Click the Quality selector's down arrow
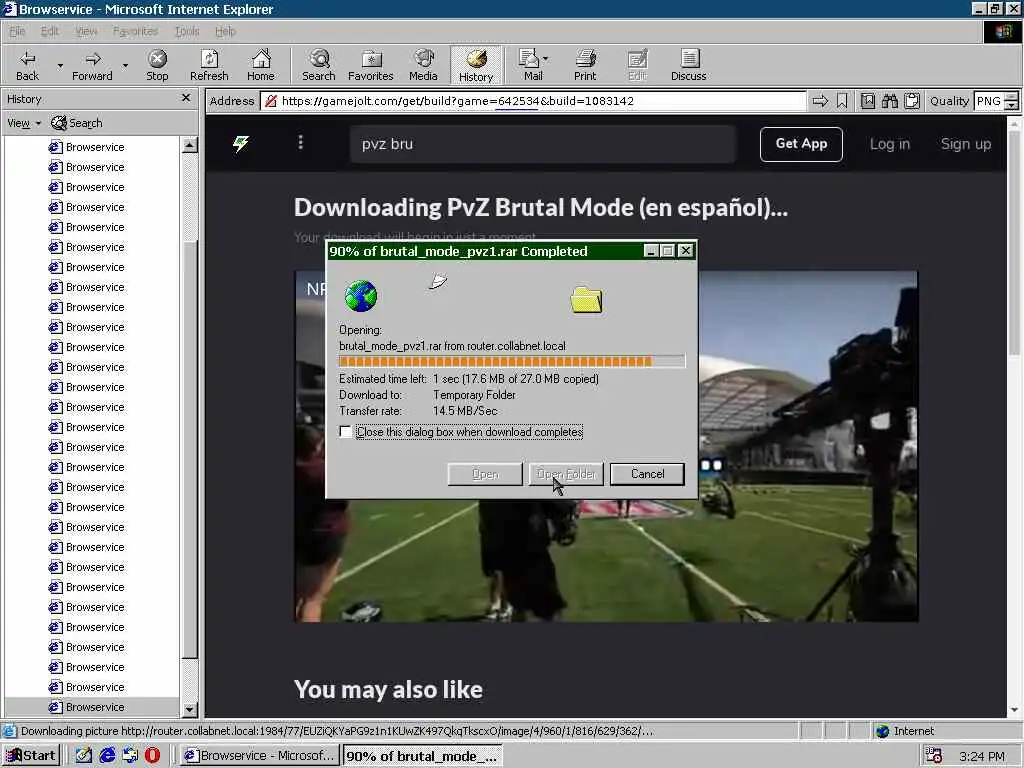The width and height of the screenshot is (1024, 768). click(x=1011, y=105)
